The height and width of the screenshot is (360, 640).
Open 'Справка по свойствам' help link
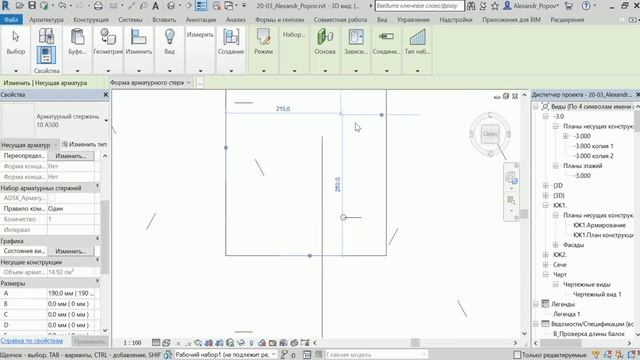[31, 340]
